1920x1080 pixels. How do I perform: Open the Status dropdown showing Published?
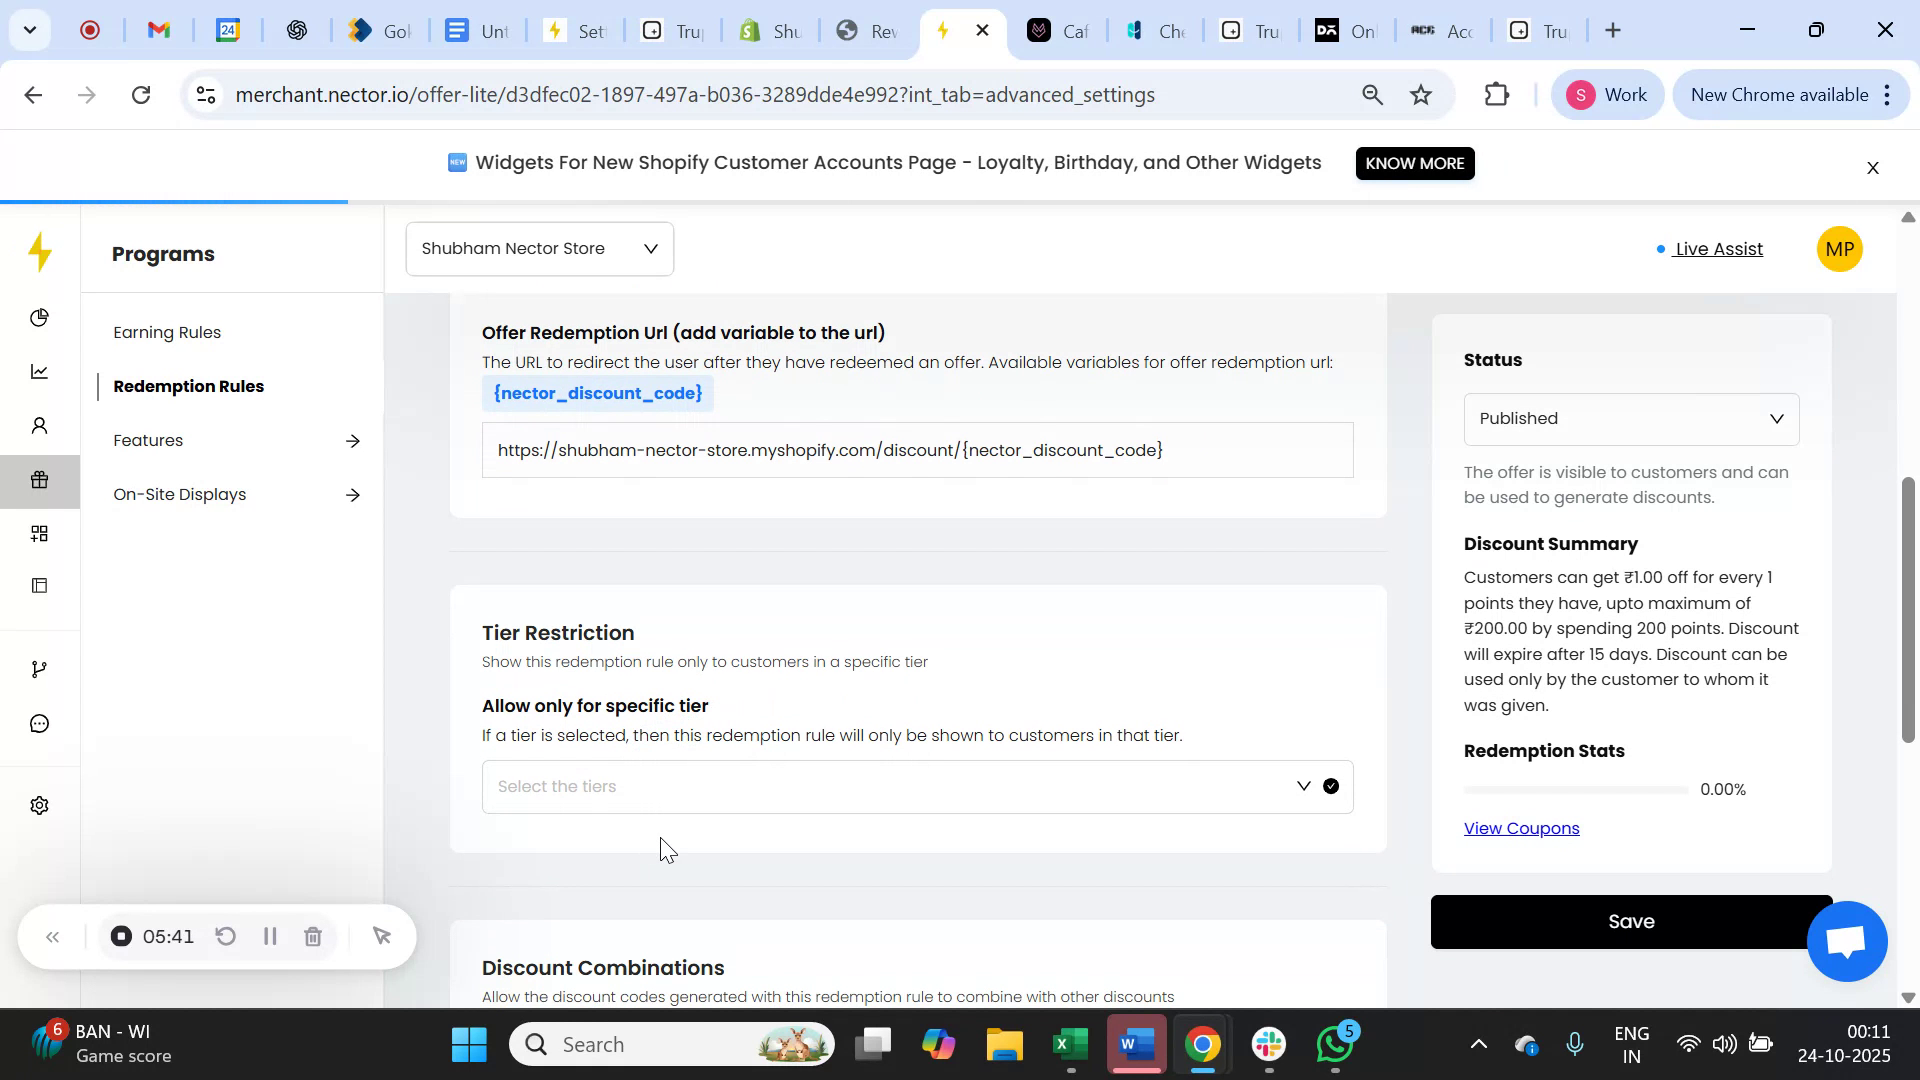1629,418
